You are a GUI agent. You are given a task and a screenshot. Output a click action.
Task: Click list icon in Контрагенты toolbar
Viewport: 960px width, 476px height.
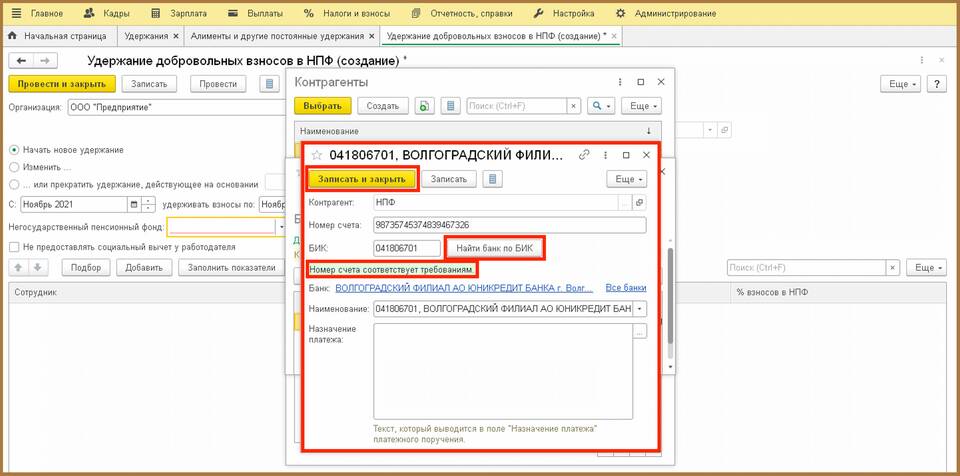pyautogui.click(x=451, y=106)
